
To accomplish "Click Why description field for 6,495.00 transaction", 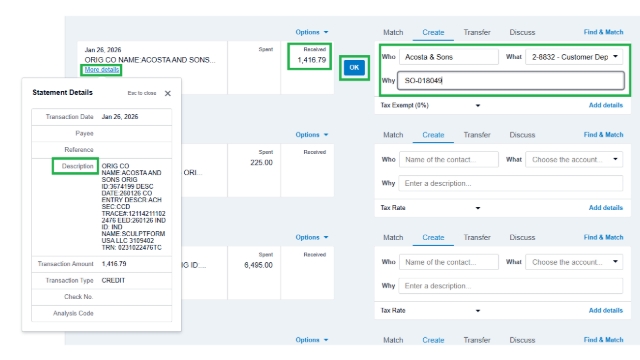I will click(511, 286).
